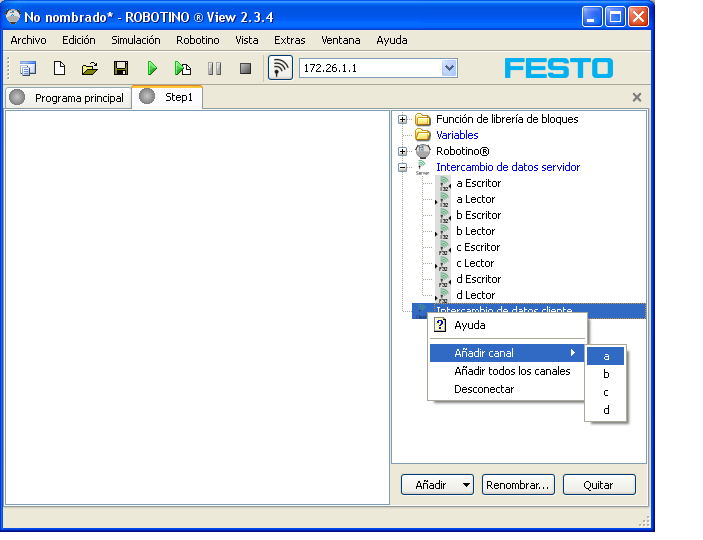Select the 'b Escritor' block icon

click(x=444, y=216)
